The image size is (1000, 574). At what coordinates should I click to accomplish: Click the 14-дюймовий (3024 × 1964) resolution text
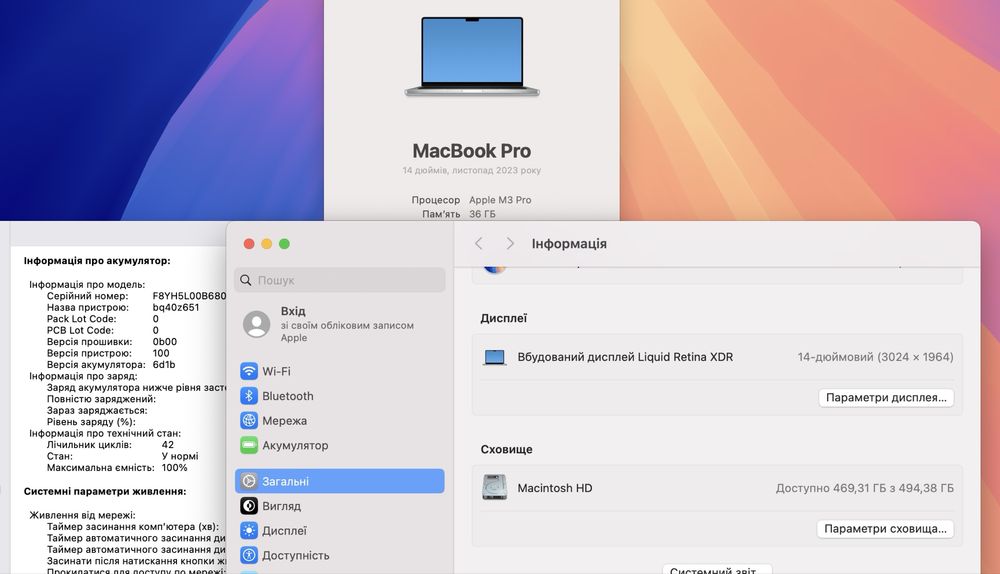click(875, 357)
